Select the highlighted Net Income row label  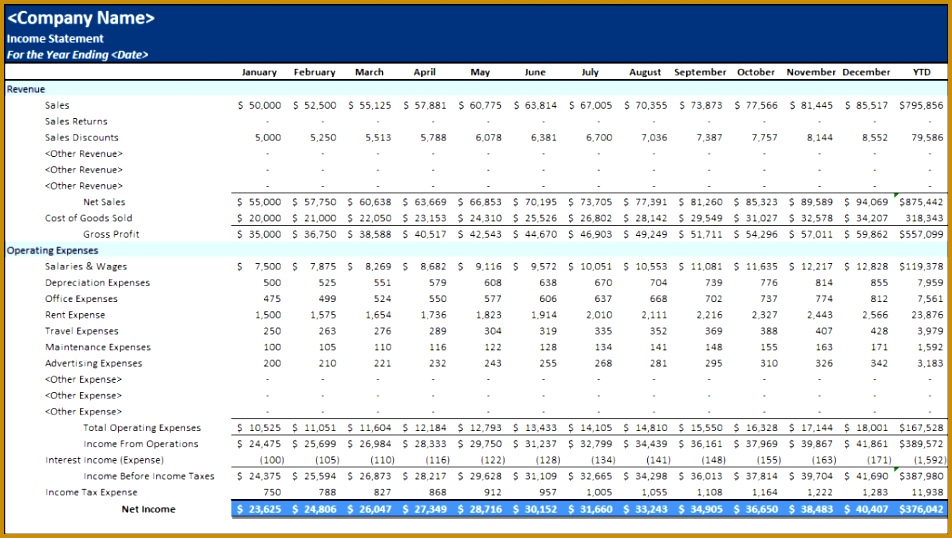[x=148, y=509]
